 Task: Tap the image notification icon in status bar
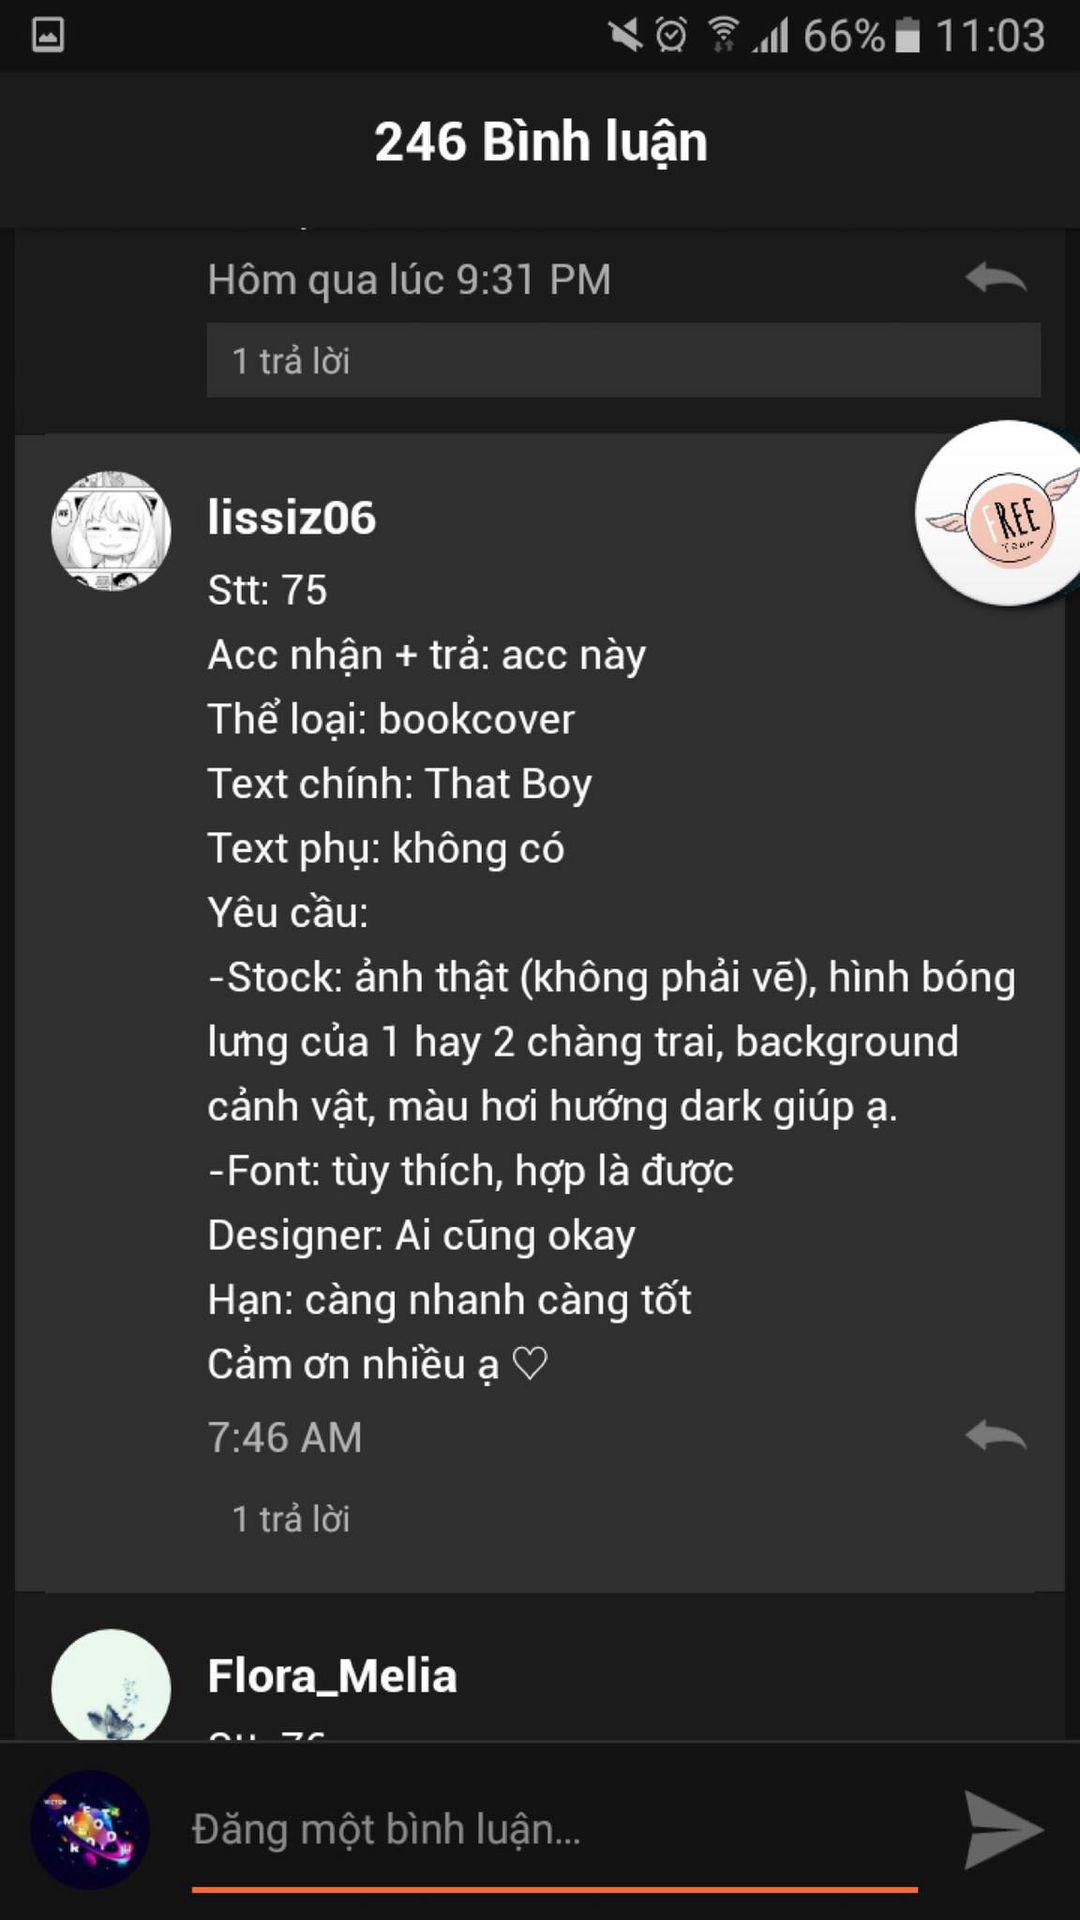(48, 35)
